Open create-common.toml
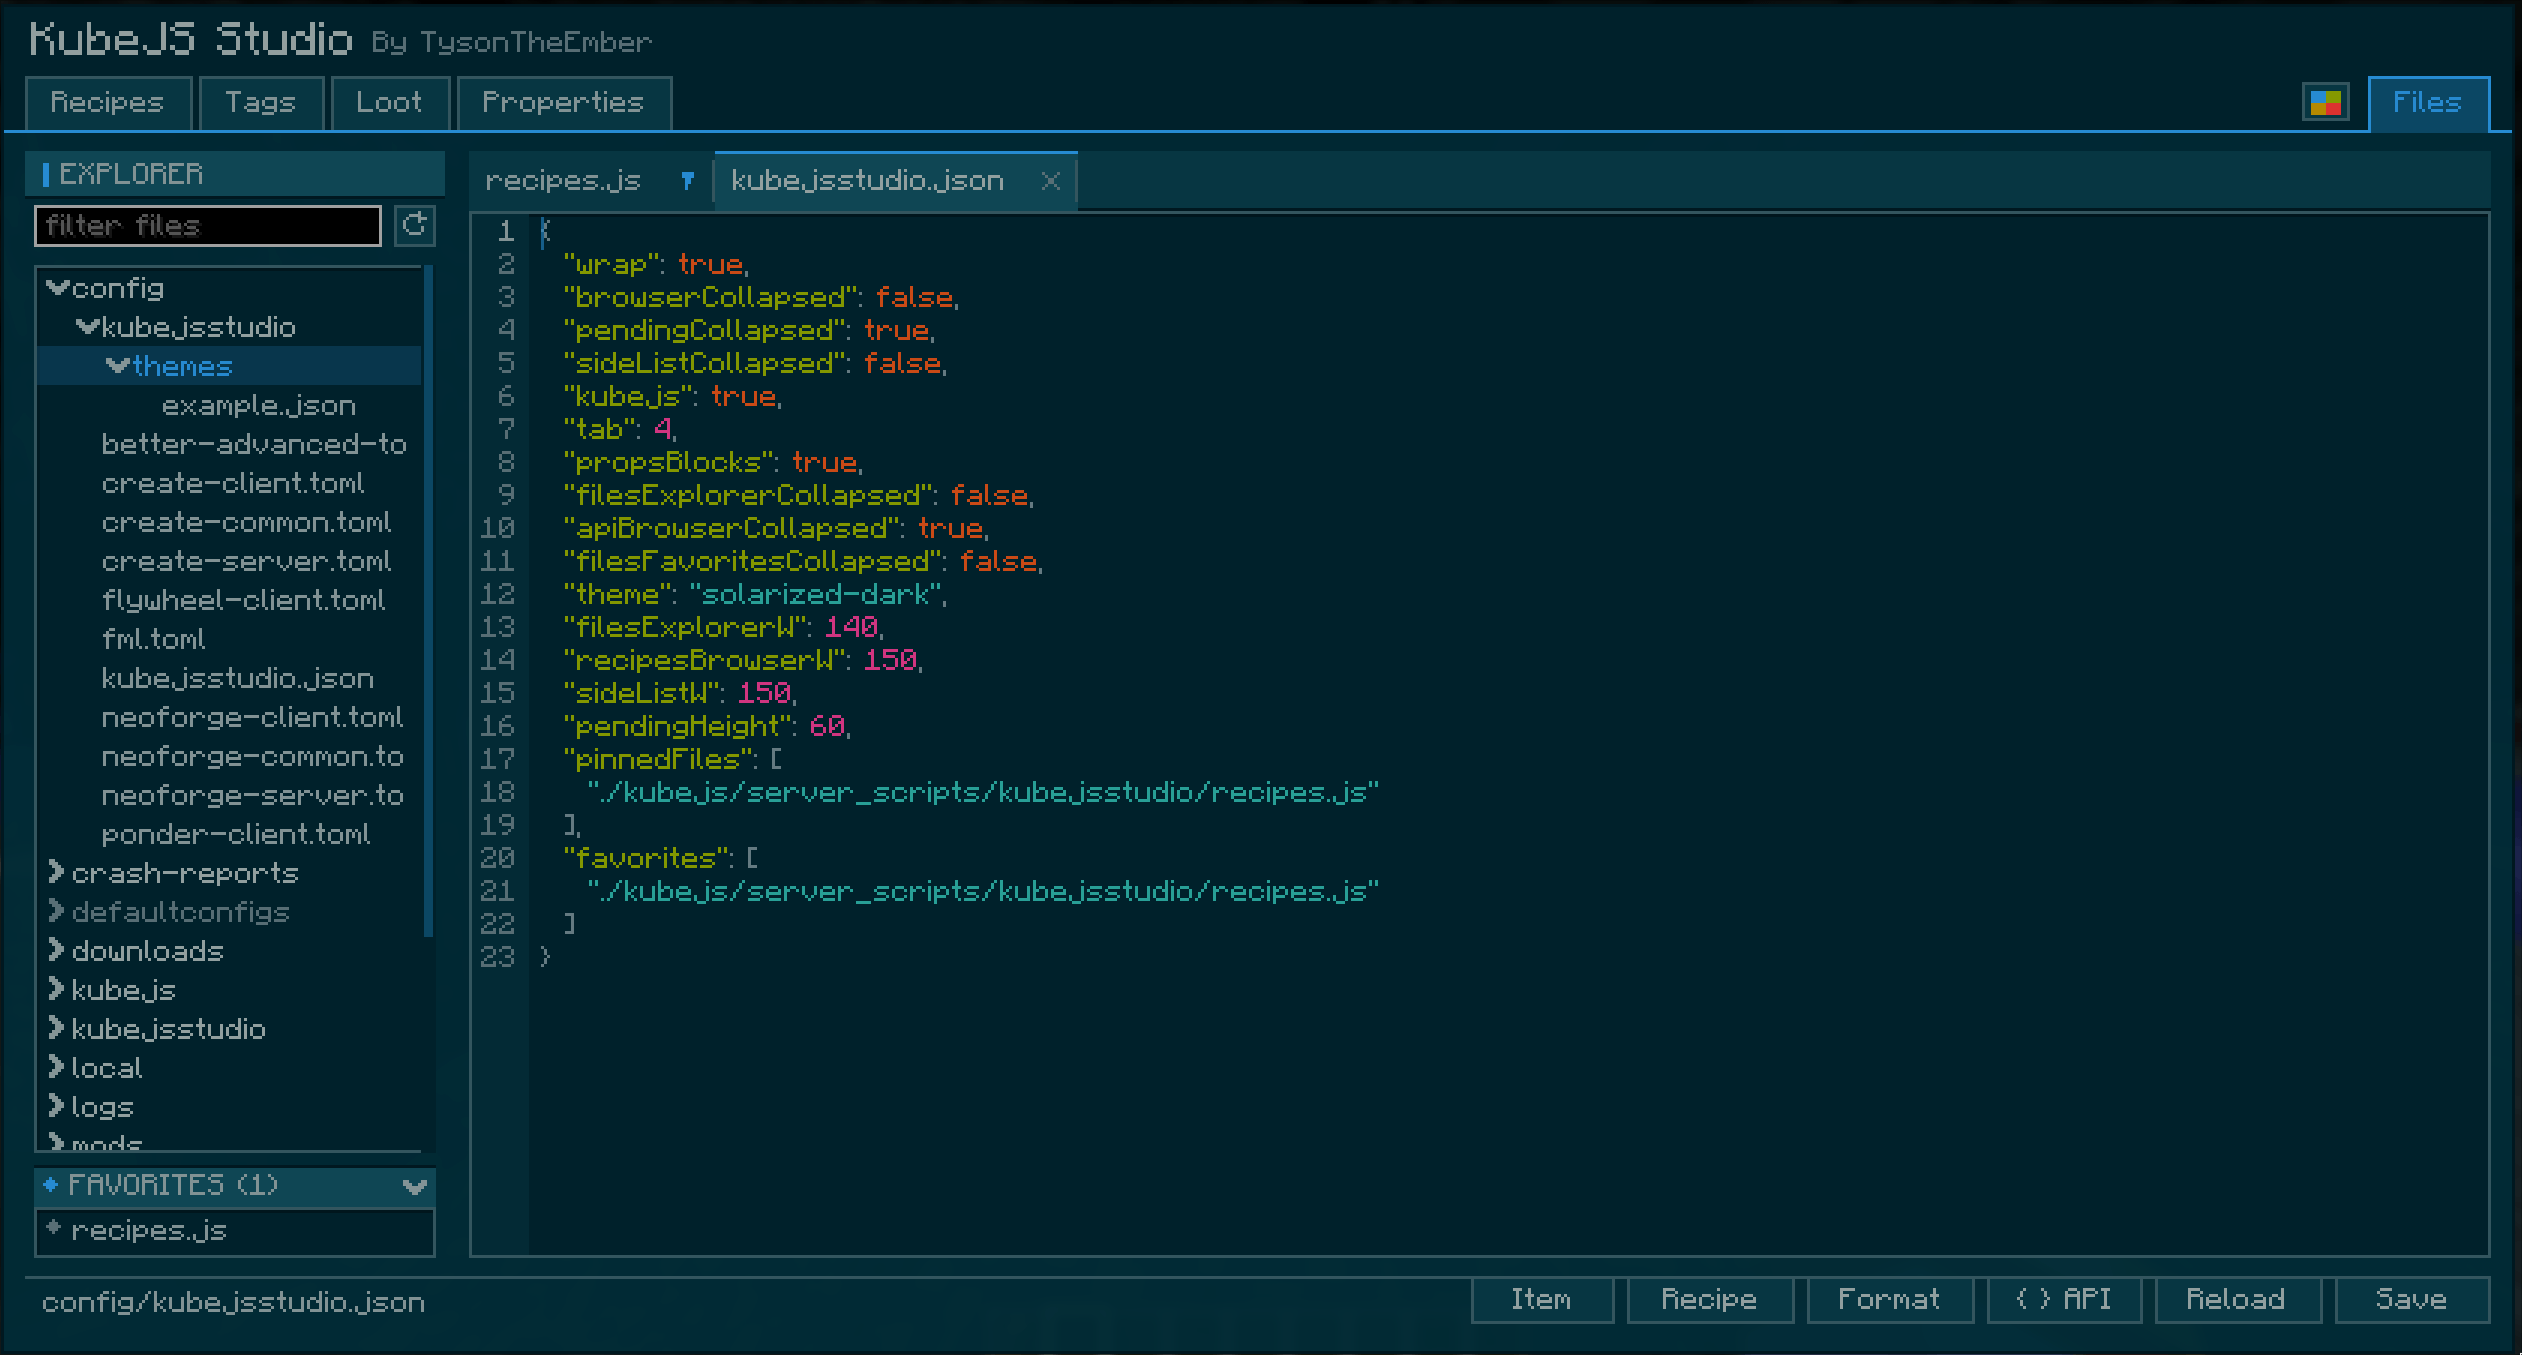This screenshot has width=2522, height=1355. click(230, 522)
